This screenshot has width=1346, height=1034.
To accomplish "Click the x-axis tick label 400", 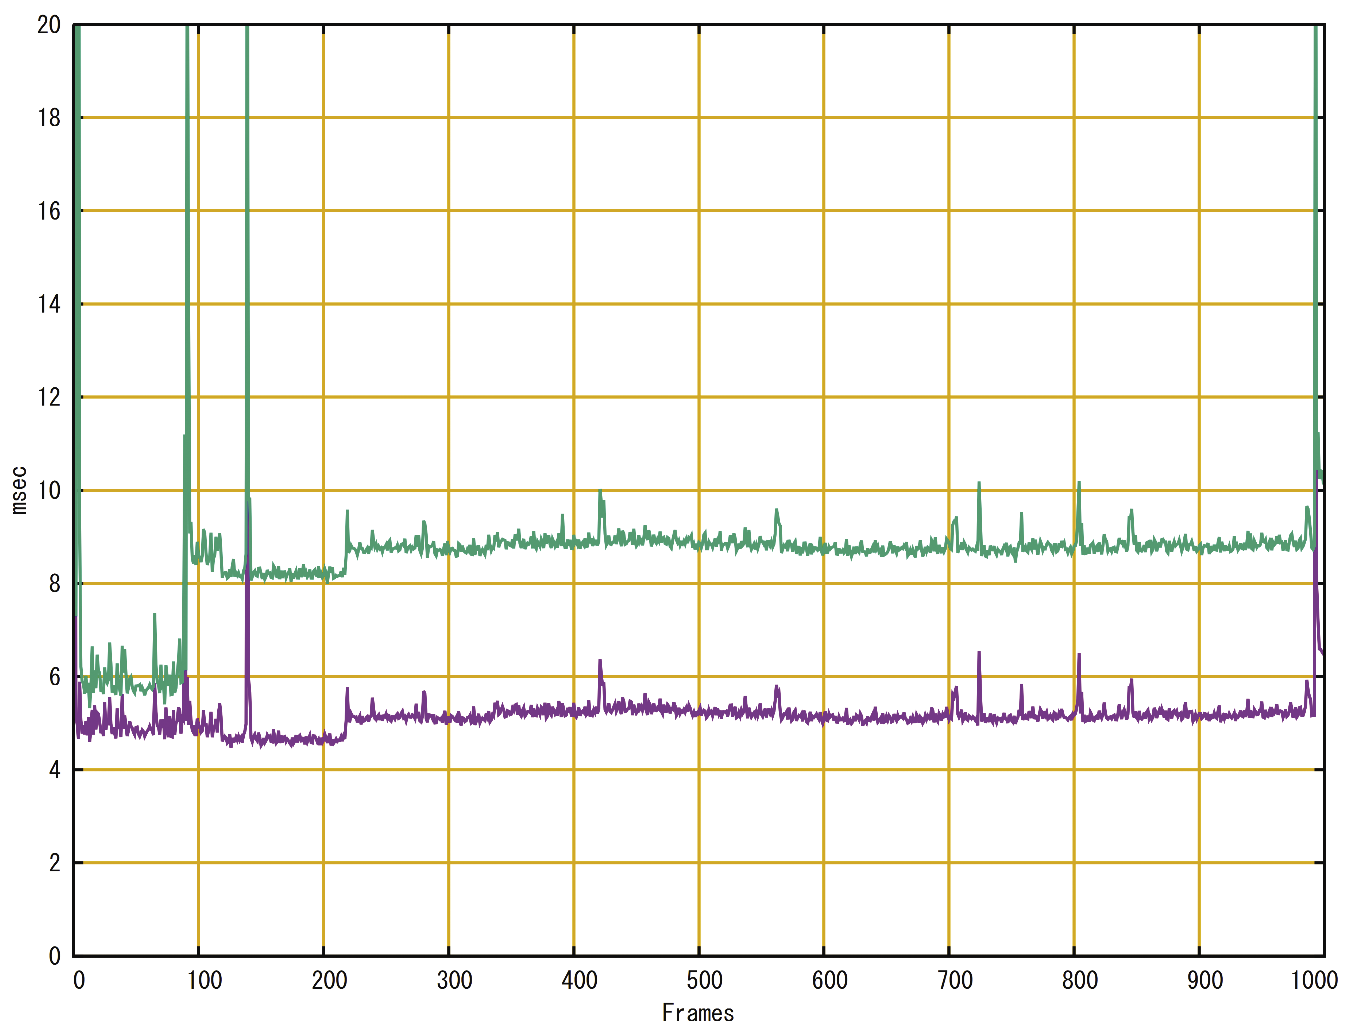I will pos(579,980).
